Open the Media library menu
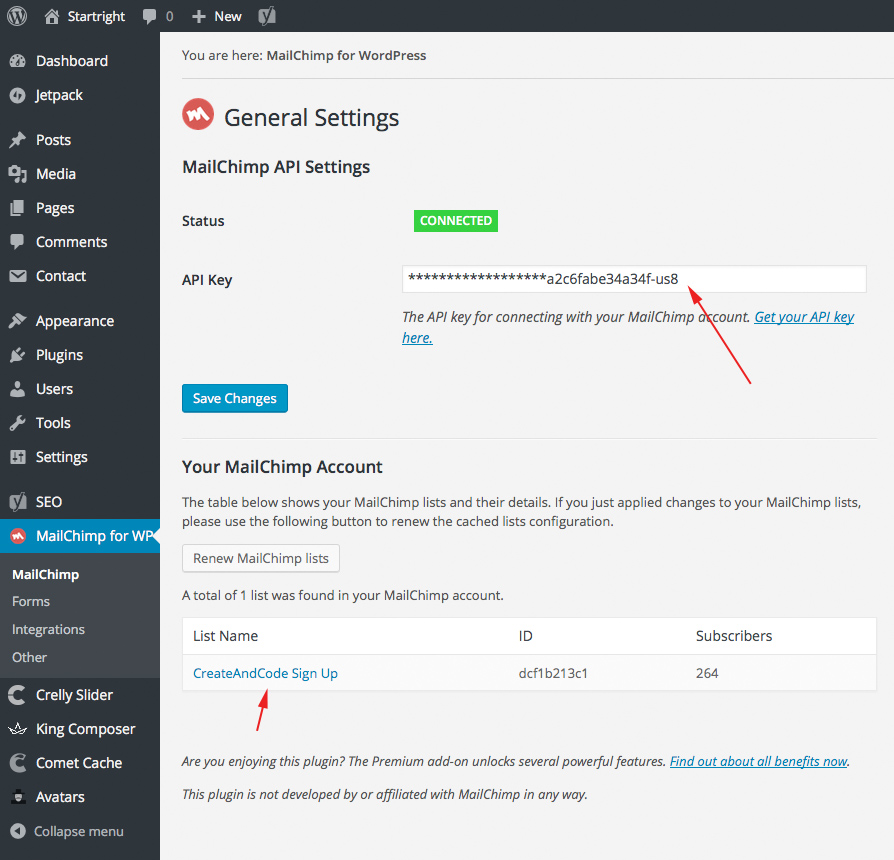 click(x=56, y=174)
